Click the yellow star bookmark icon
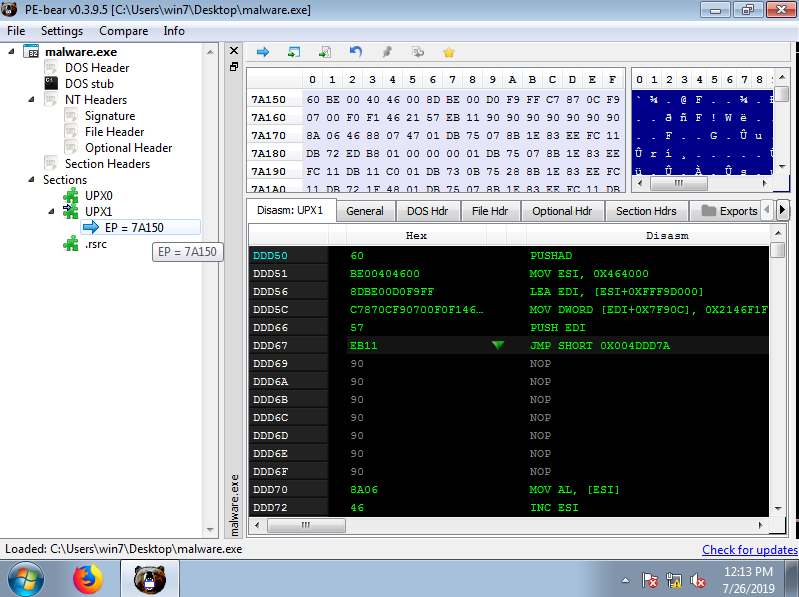 (x=449, y=52)
